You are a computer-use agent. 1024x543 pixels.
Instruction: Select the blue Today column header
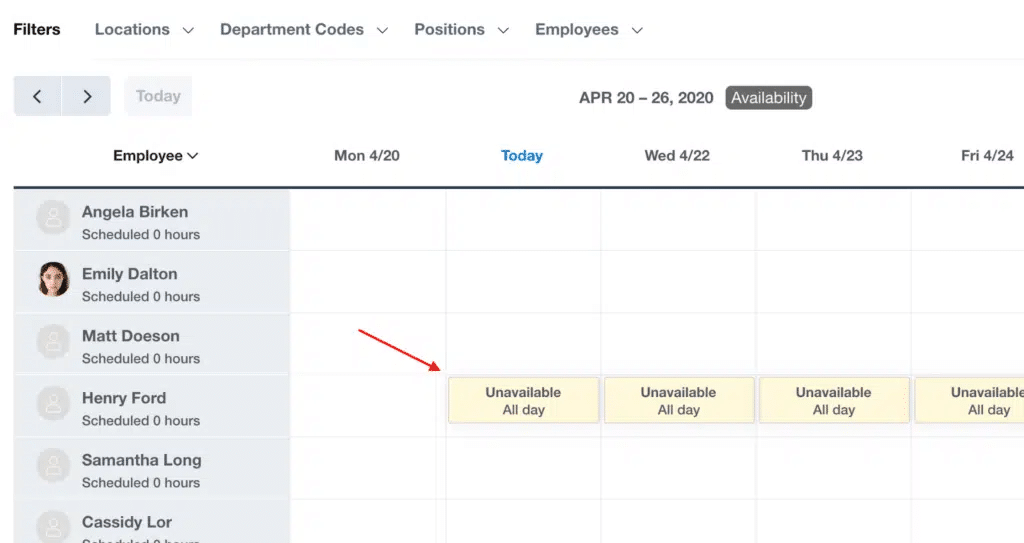(522, 156)
